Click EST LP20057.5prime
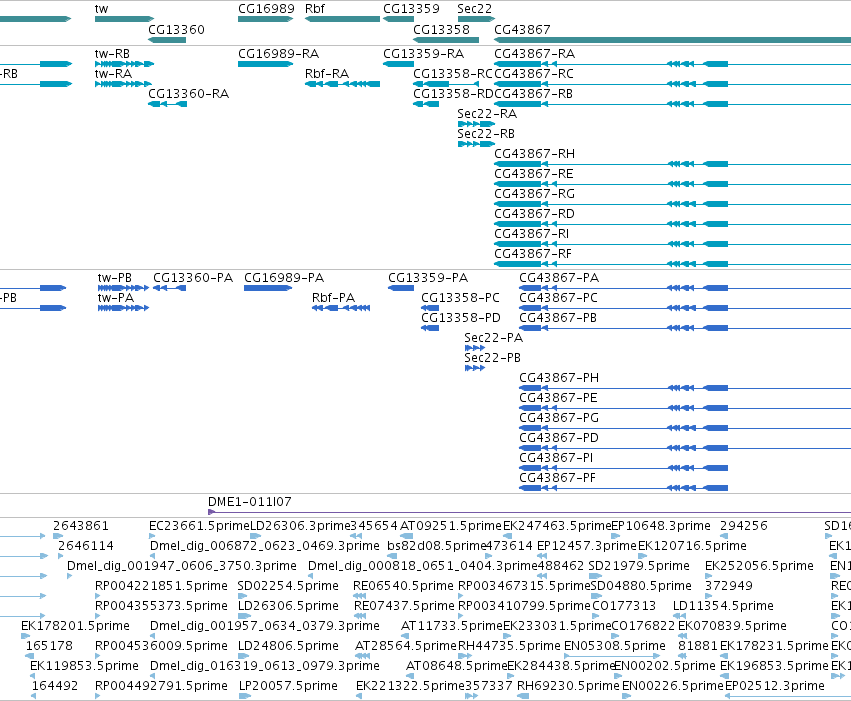The height and width of the screenshot is (701, 851). pos(288,686)
